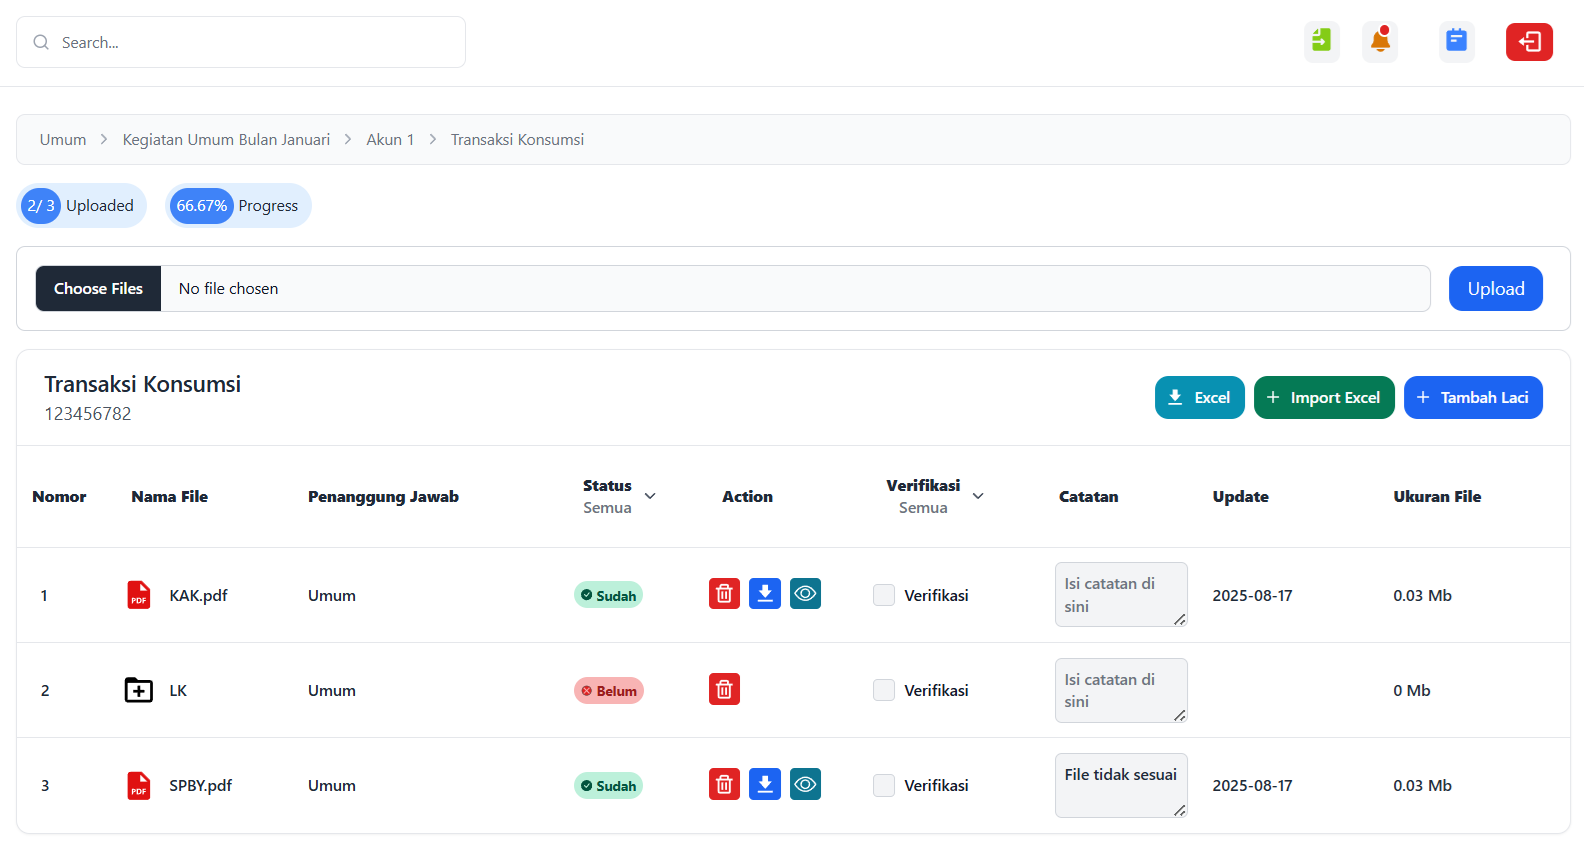Click the catatan textarea for LK
Image resolution: width=1584 pixels, height=864 pixels.
tap(1121, 690)
